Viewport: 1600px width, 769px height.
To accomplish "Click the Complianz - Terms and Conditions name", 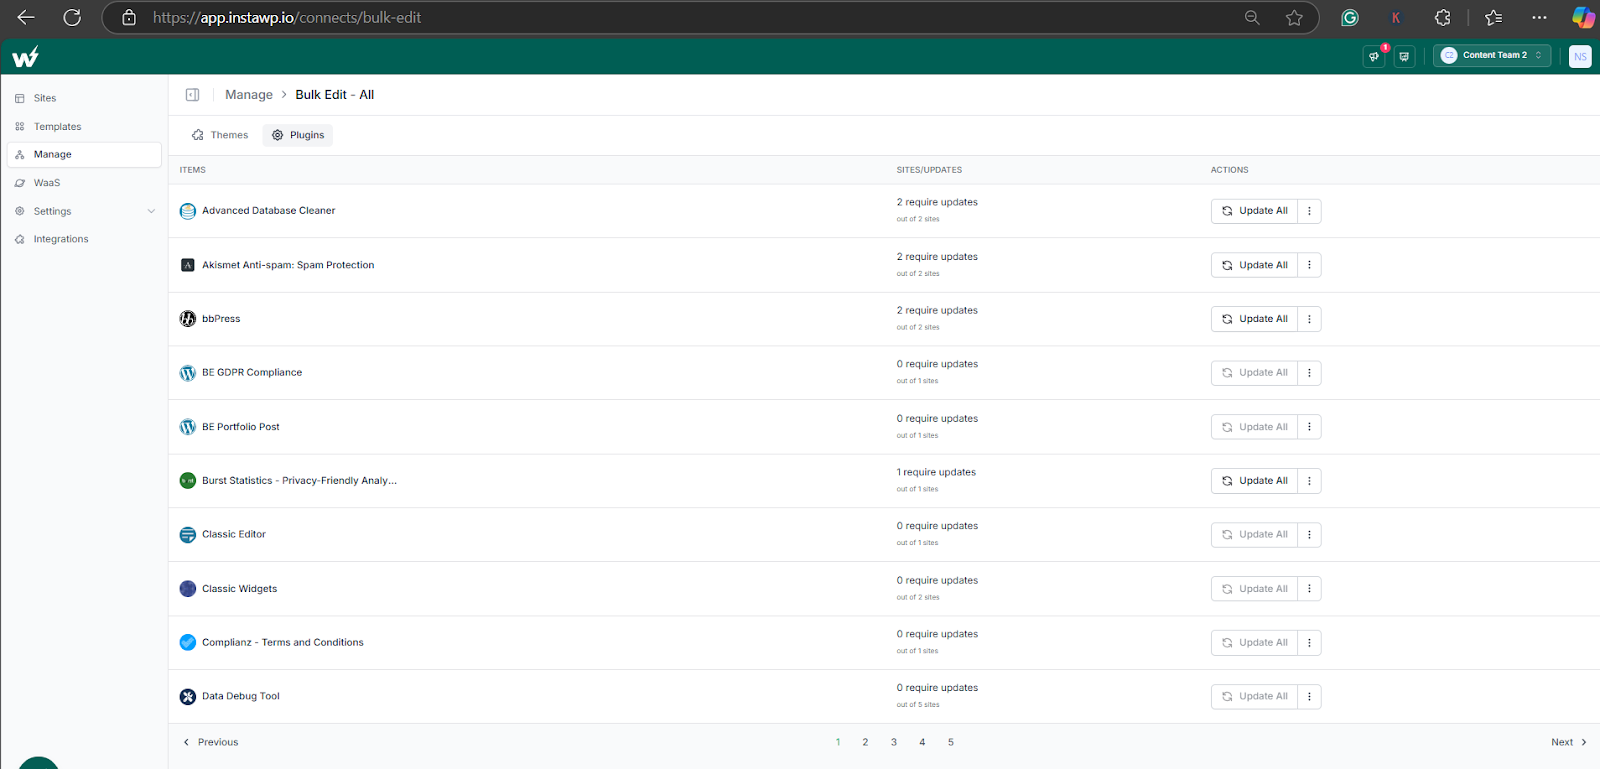I will click(x=283, y=643).
